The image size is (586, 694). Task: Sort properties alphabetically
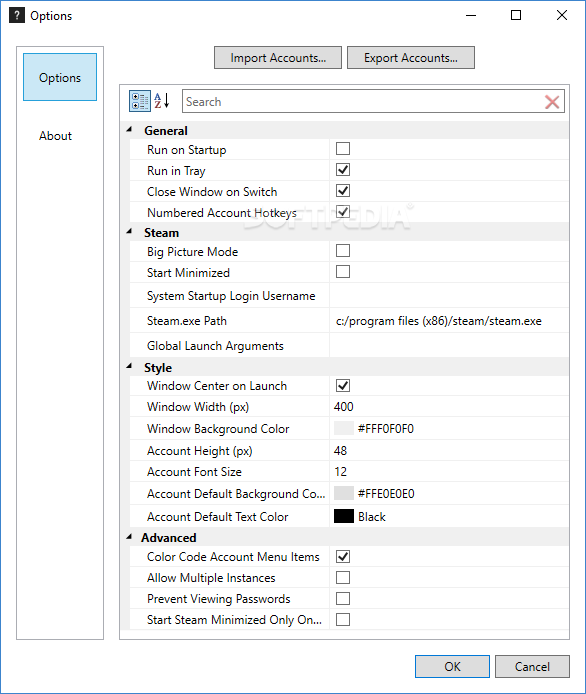(162, 101)
